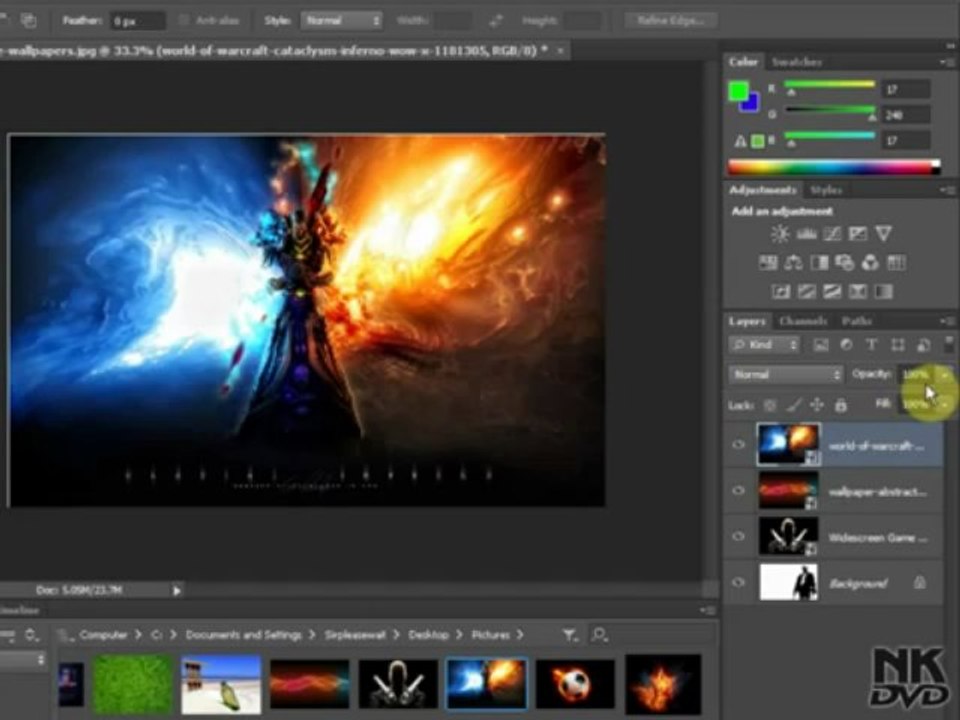Swap height and width arrows icon
This screenshot has width=960, height=720.
(495, 21)
